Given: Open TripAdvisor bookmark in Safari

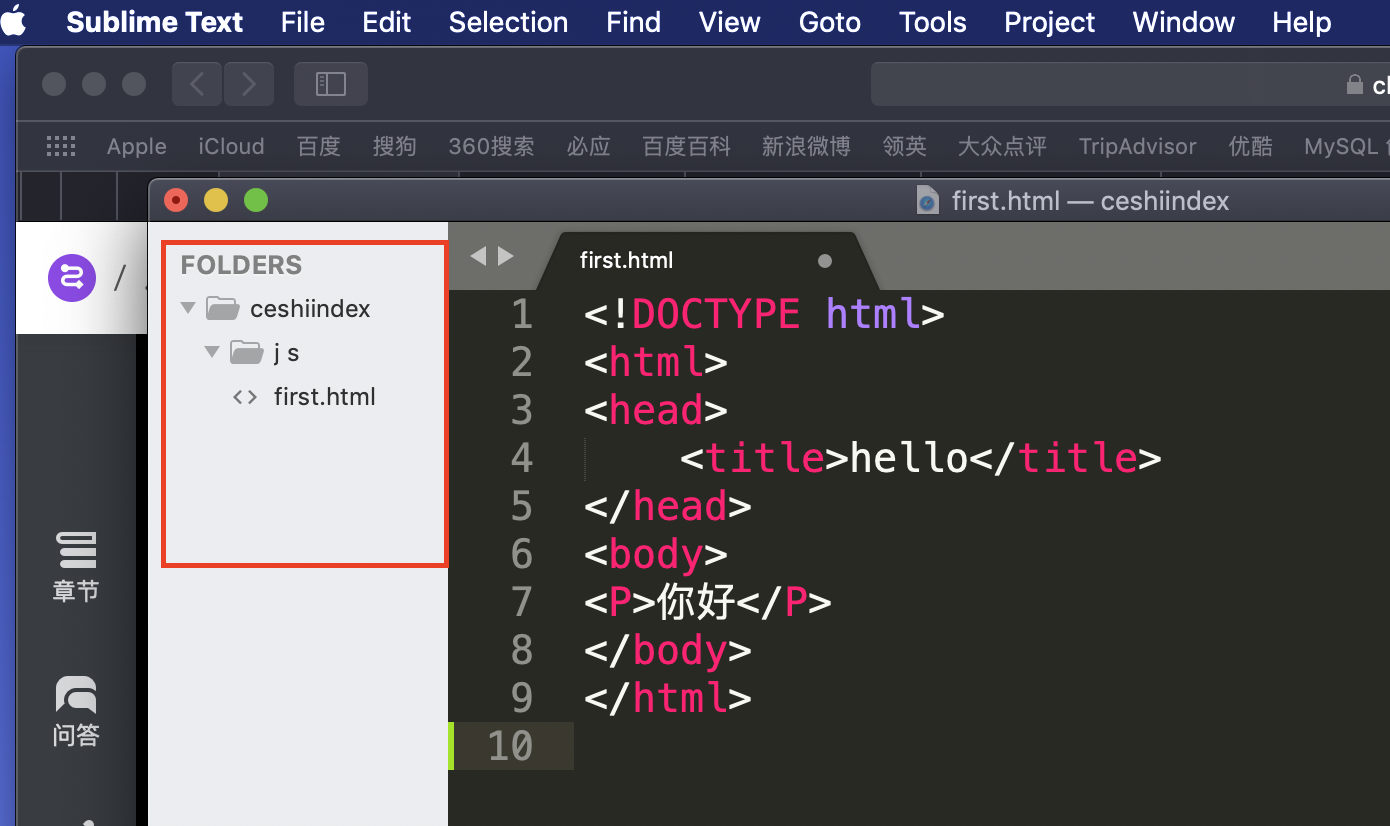Looking at the screenshot, I should (1138, 146).
